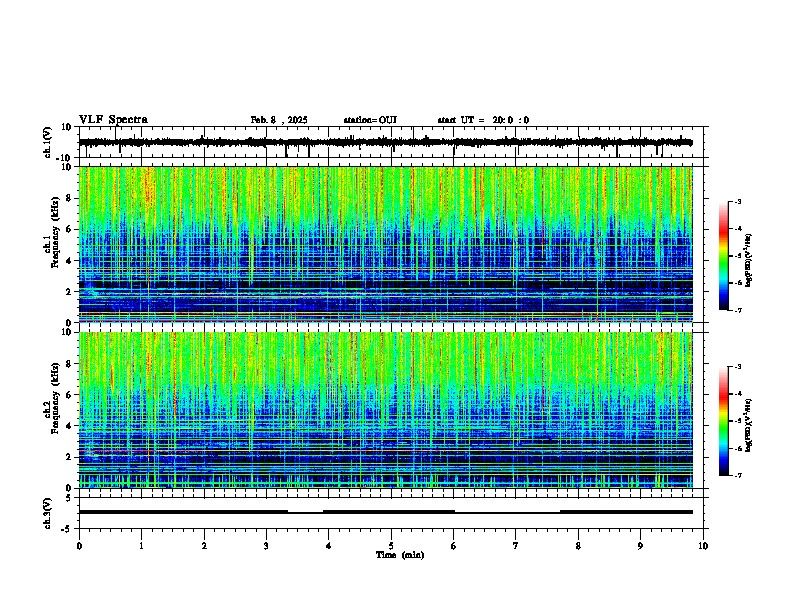792x612 pixels.
Task: Click time axis tick label 9
Action: (x=640, y=546)
